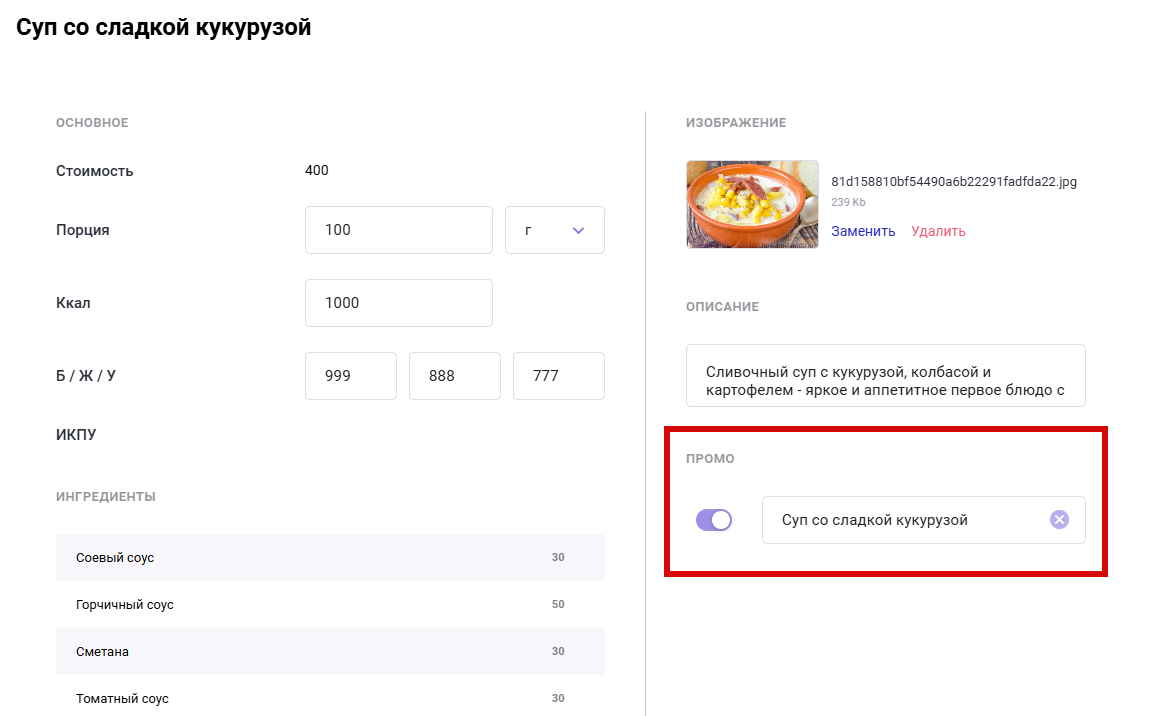Select the Горчичный соус ingredient row
This screenshot has width=1151, height=716.
[330, 604]
